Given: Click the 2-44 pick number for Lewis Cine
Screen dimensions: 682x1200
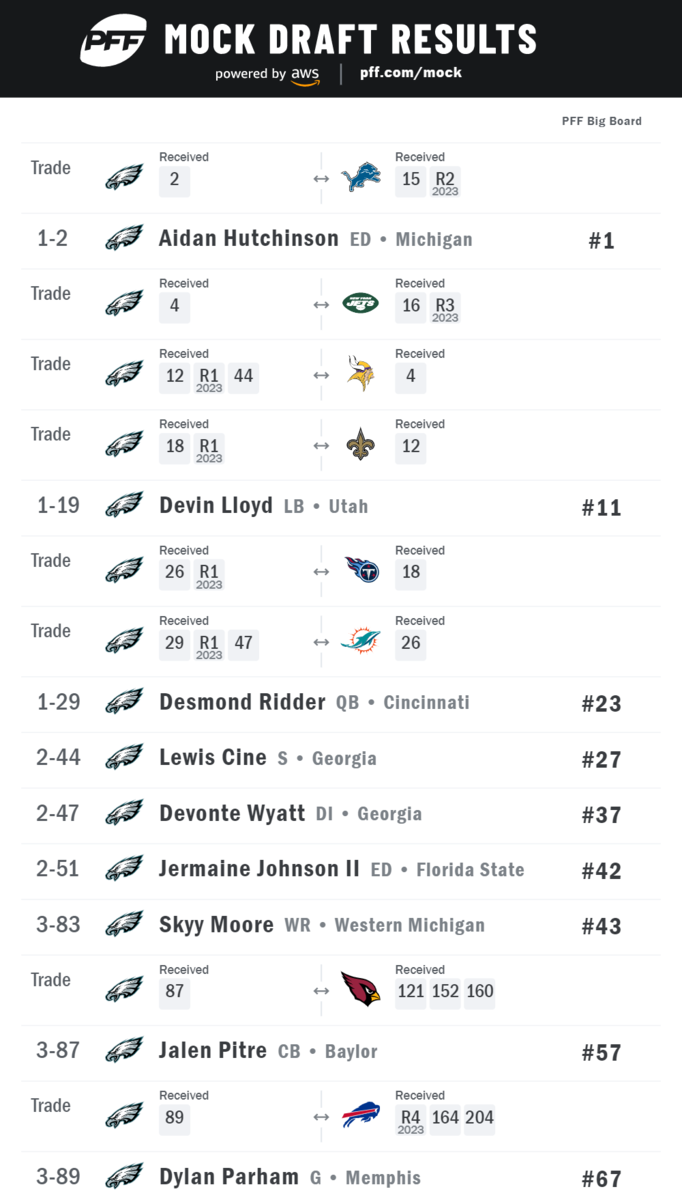Looking at the screenshot, I should coord(58,758).
